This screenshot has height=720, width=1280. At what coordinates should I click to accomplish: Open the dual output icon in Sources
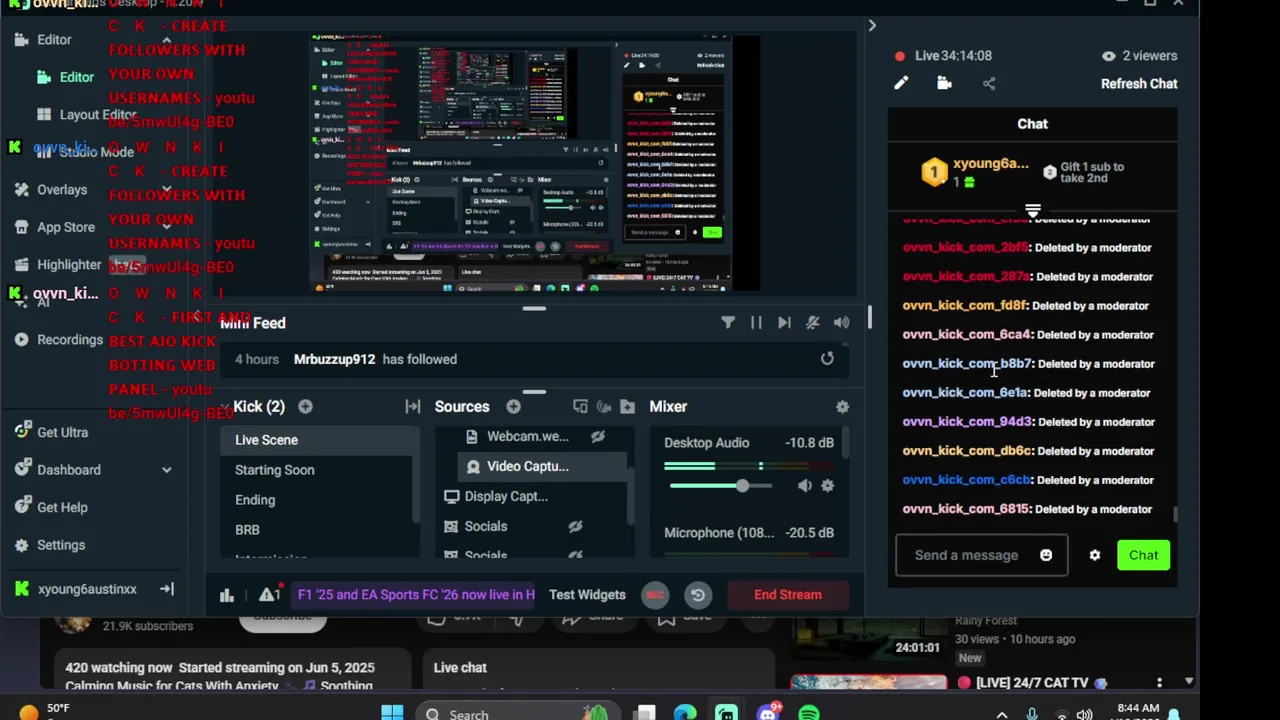580,407
